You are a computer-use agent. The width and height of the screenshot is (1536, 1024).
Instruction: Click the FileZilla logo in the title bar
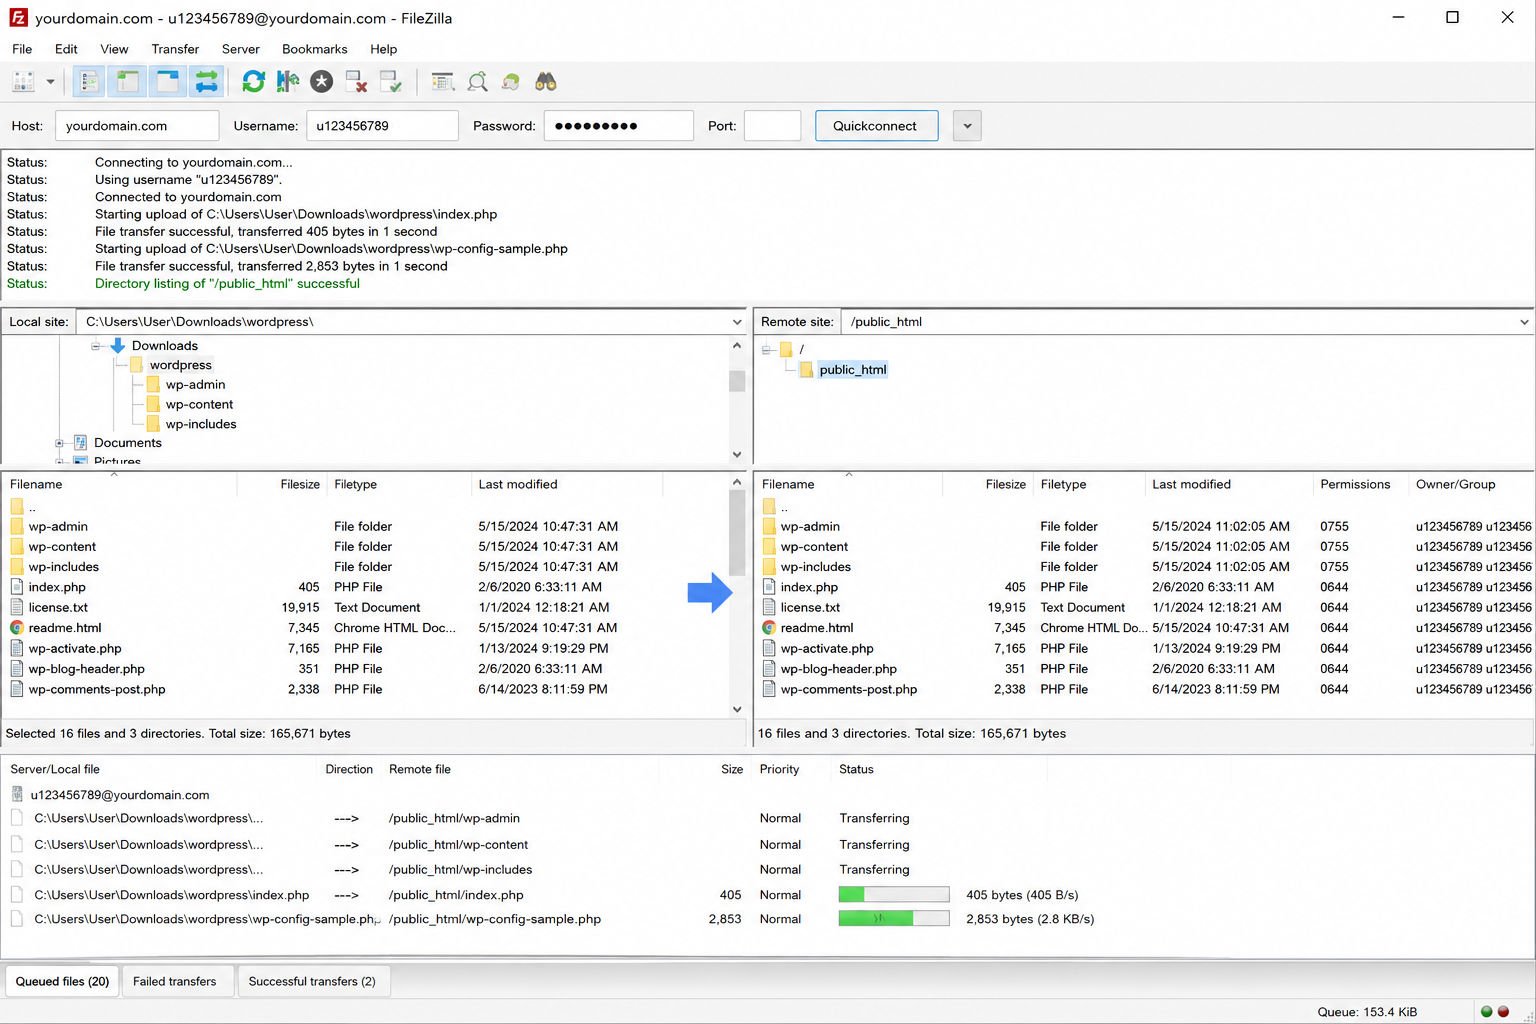tap(18, 18)
